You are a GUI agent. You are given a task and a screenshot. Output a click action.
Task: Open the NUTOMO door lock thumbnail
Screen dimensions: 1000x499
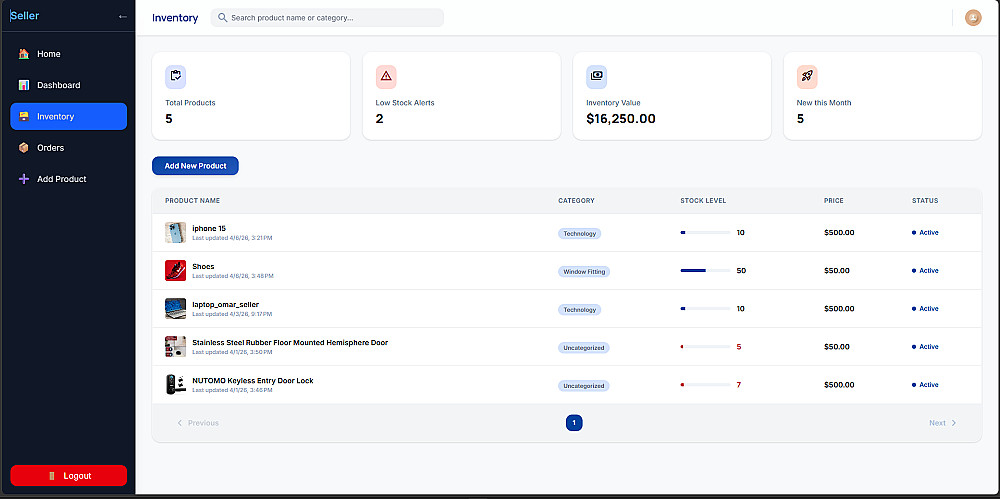[x=175, y=385]
